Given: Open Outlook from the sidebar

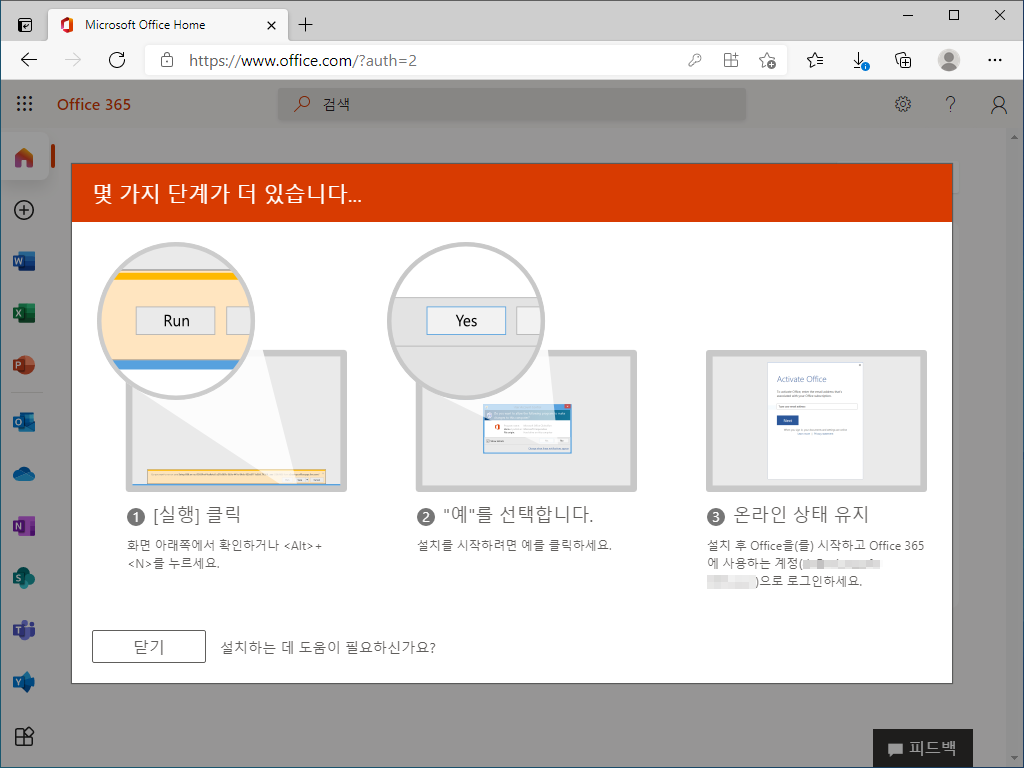Looking at the screenshot, I should (24, 422).
